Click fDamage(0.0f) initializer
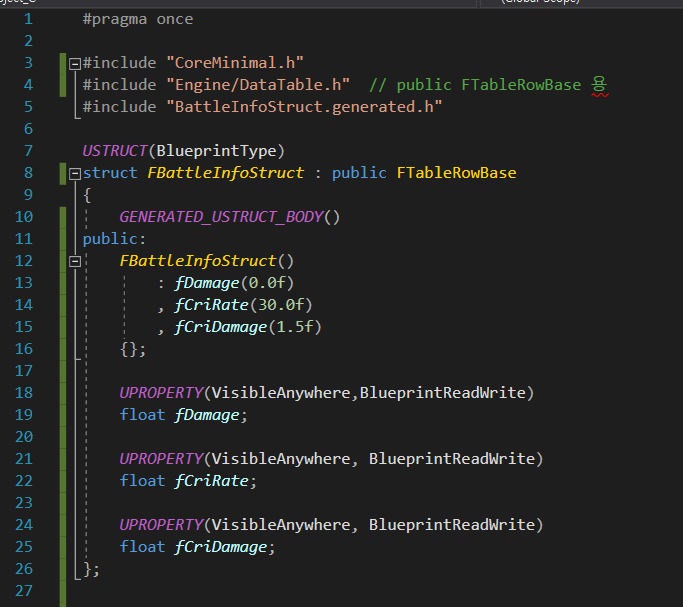Viewport: 683px width, 607px height. click(234, 283)
